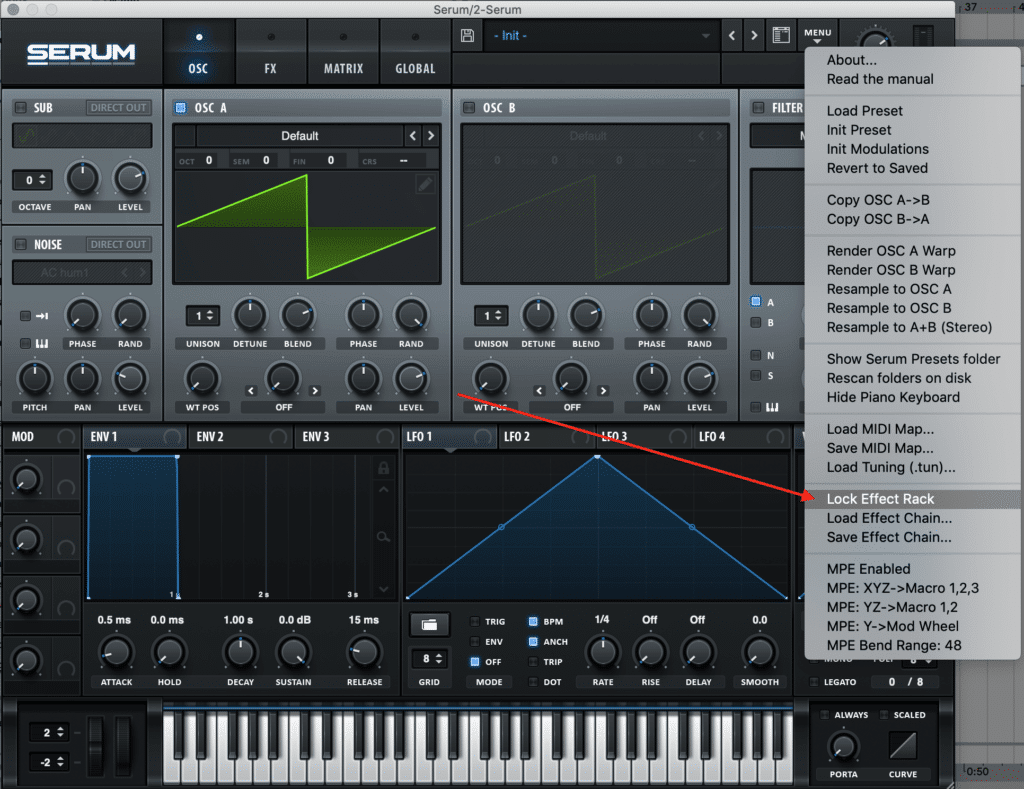Click the envelope scroll down chevron
This screenshot has width=1024, height=789.
pos(383,589)
